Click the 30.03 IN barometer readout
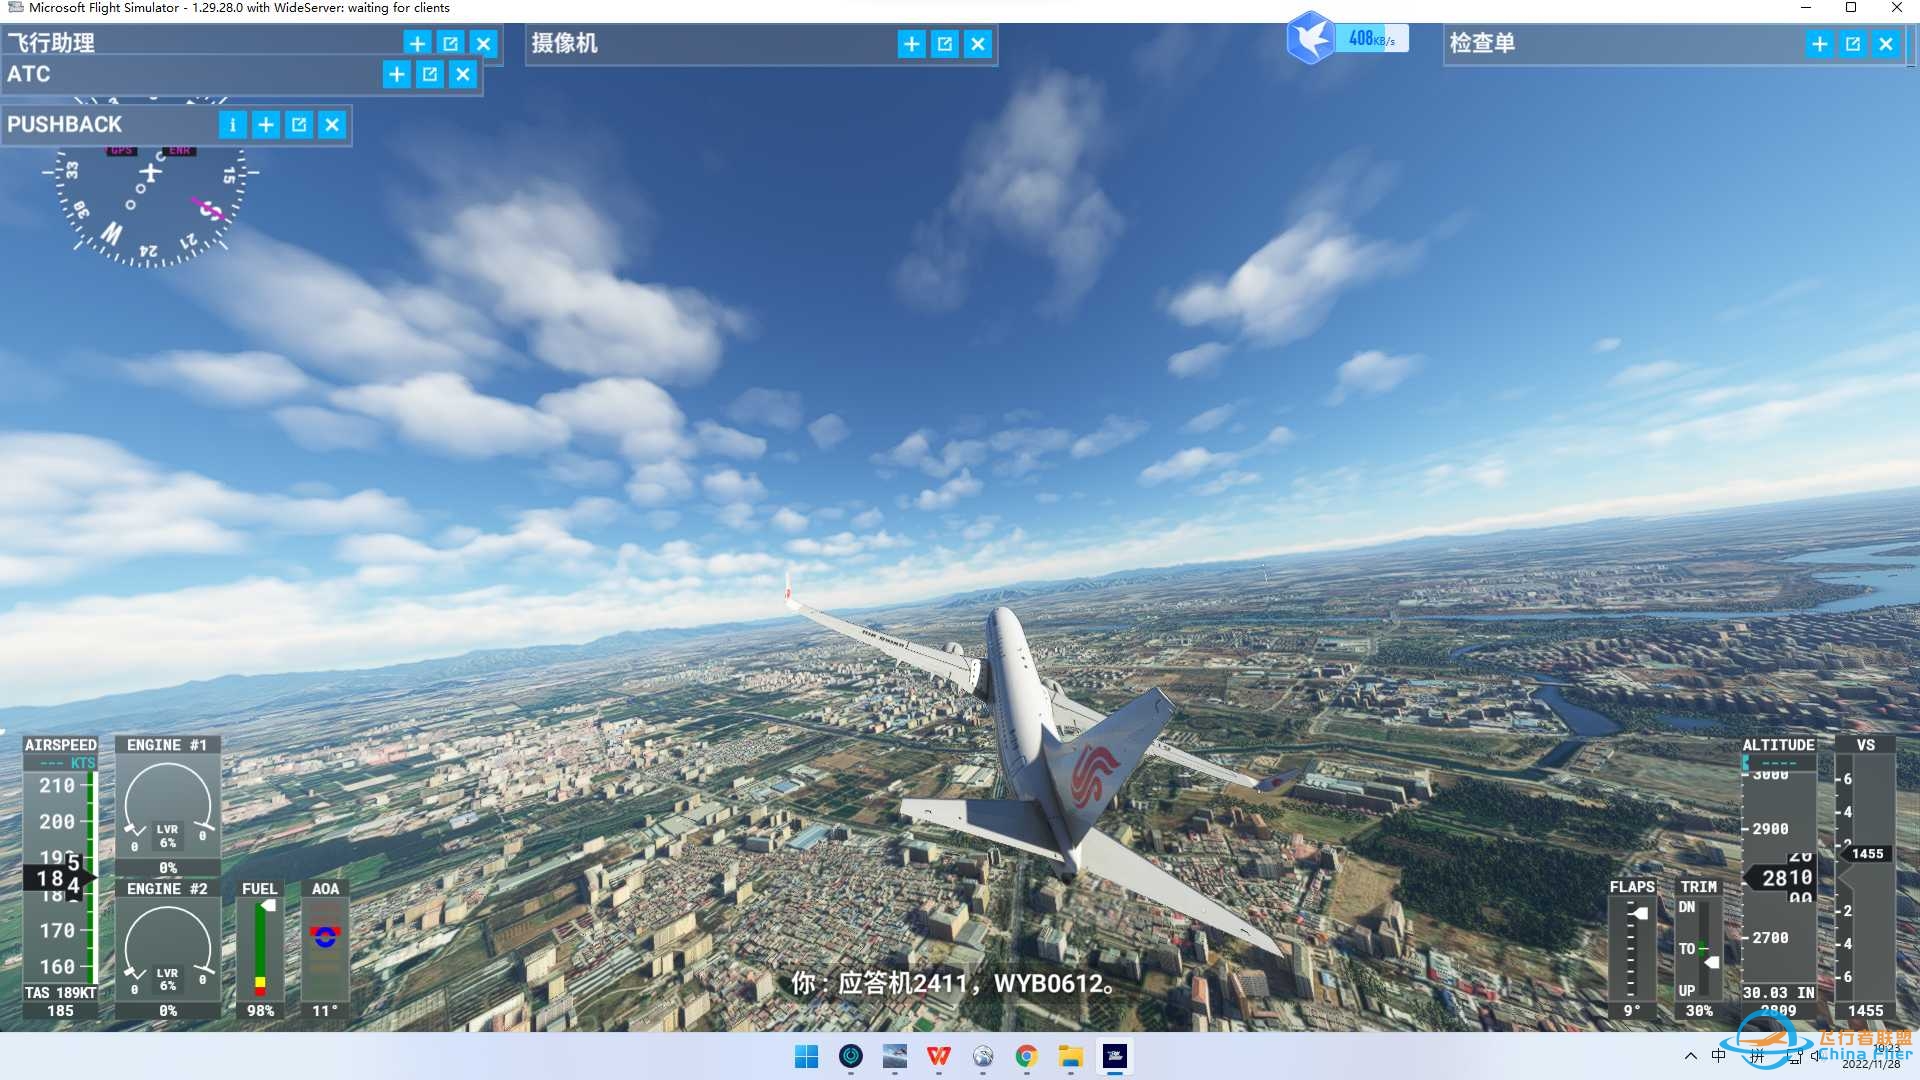Image resolution: width=1920 pixels, height=1080 pixels. click(1779, 993)
